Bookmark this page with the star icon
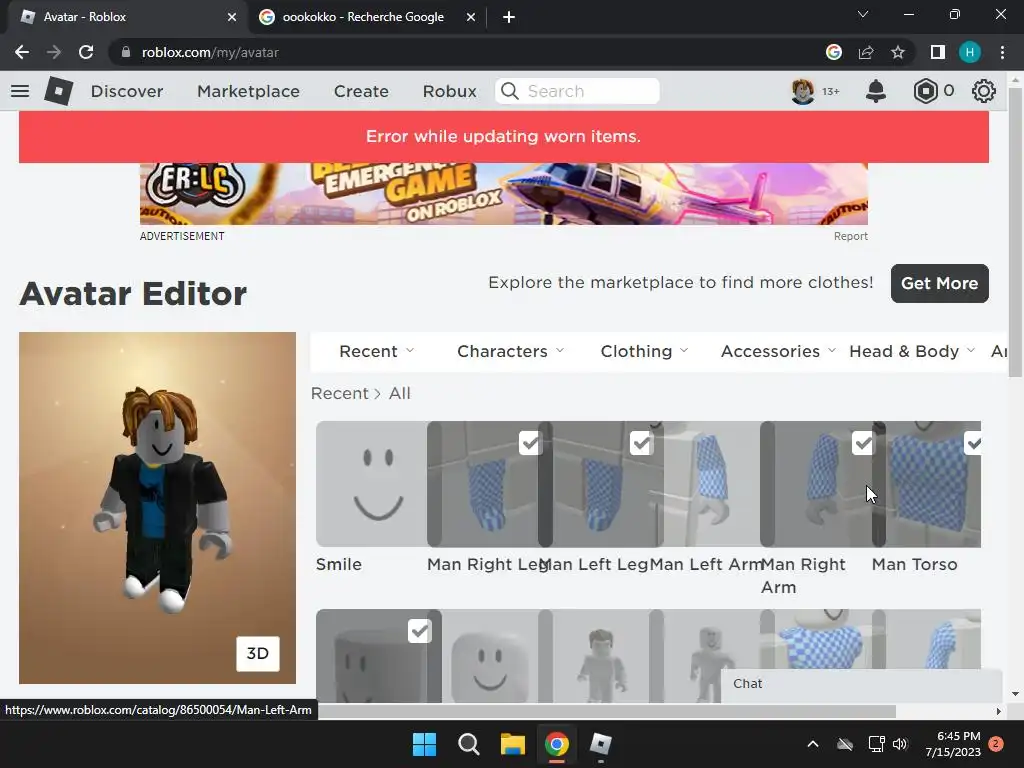This screenshot has width=1024, height=768. click(898, 52)
